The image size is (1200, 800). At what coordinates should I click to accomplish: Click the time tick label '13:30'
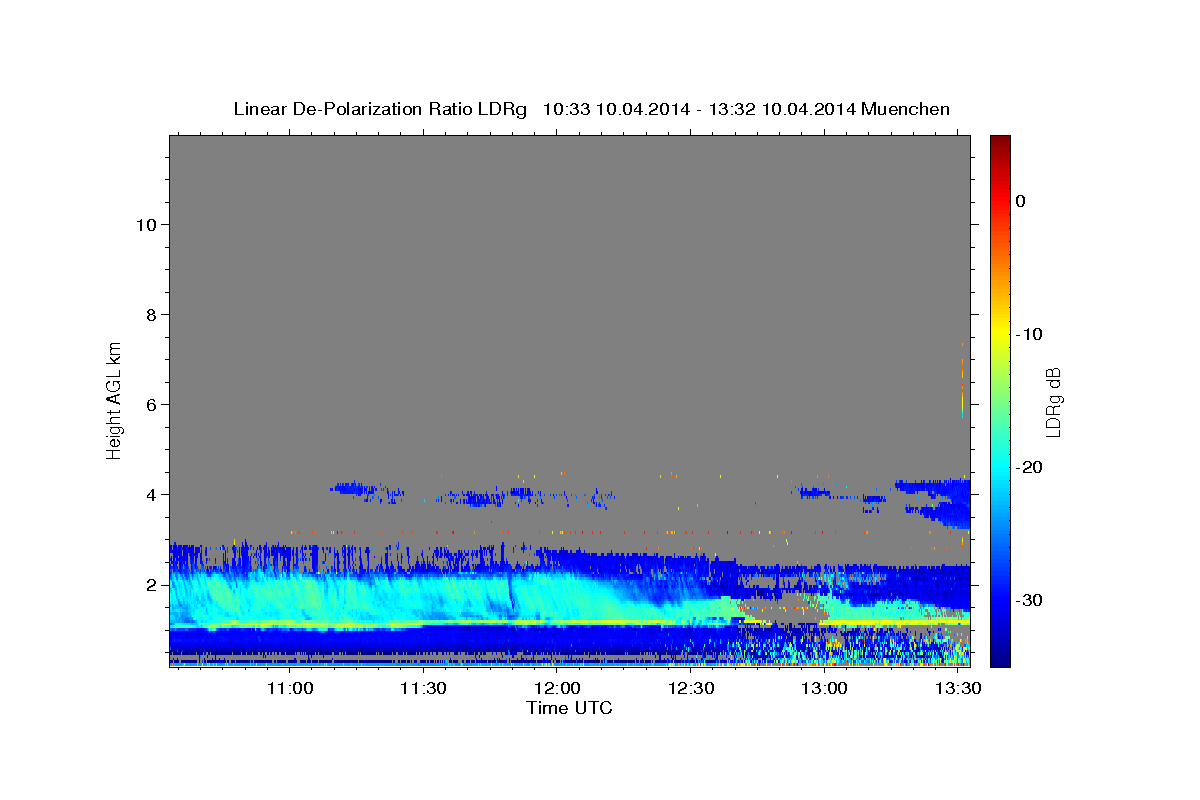958,689
